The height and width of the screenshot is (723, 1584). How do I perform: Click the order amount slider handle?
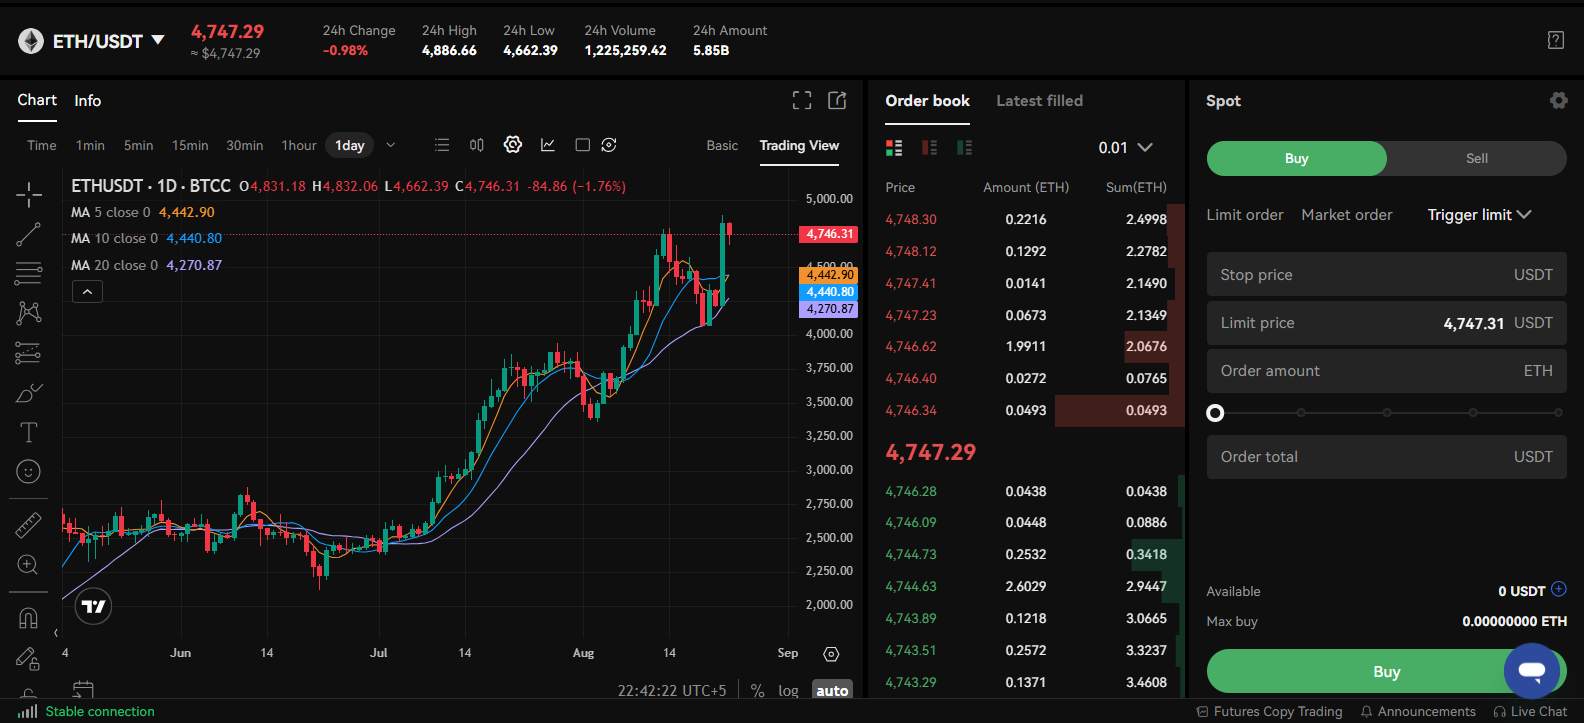(x=1215, y=413)
